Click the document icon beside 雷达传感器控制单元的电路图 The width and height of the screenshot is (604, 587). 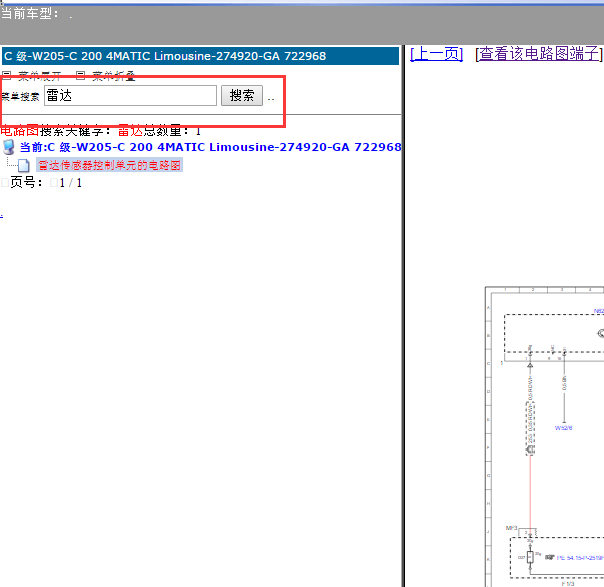tap(23, 165)
